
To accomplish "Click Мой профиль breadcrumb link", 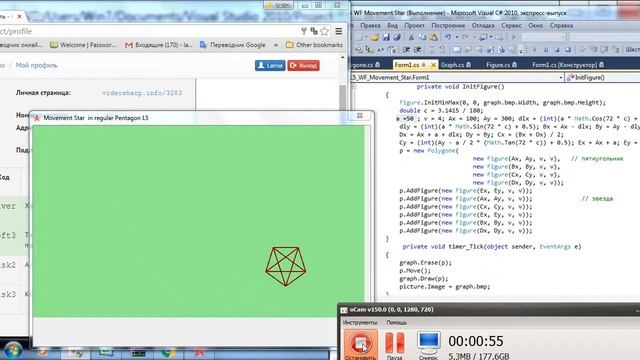I will pyautogui.click(x=37, y=65).
